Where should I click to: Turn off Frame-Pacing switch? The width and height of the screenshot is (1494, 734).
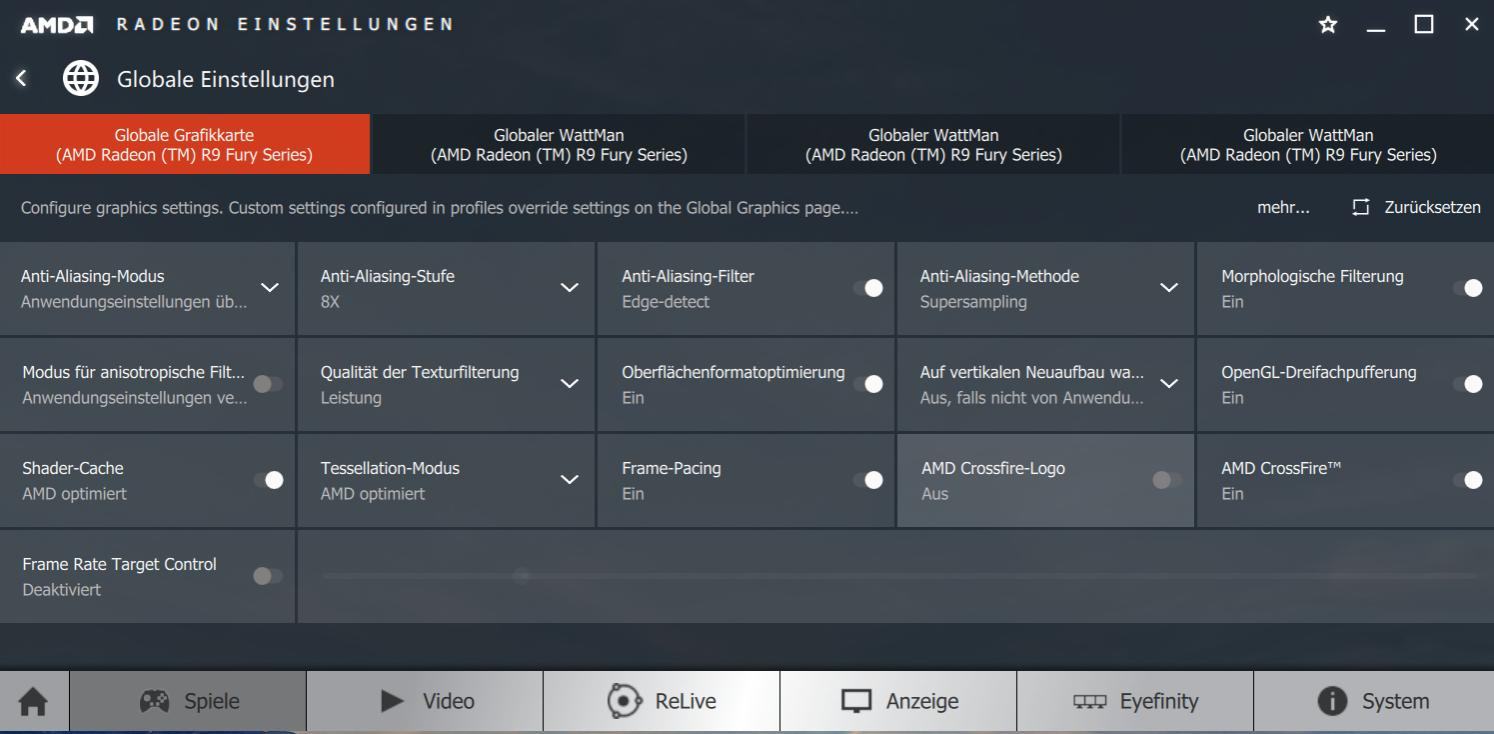[x=868, y=480]
